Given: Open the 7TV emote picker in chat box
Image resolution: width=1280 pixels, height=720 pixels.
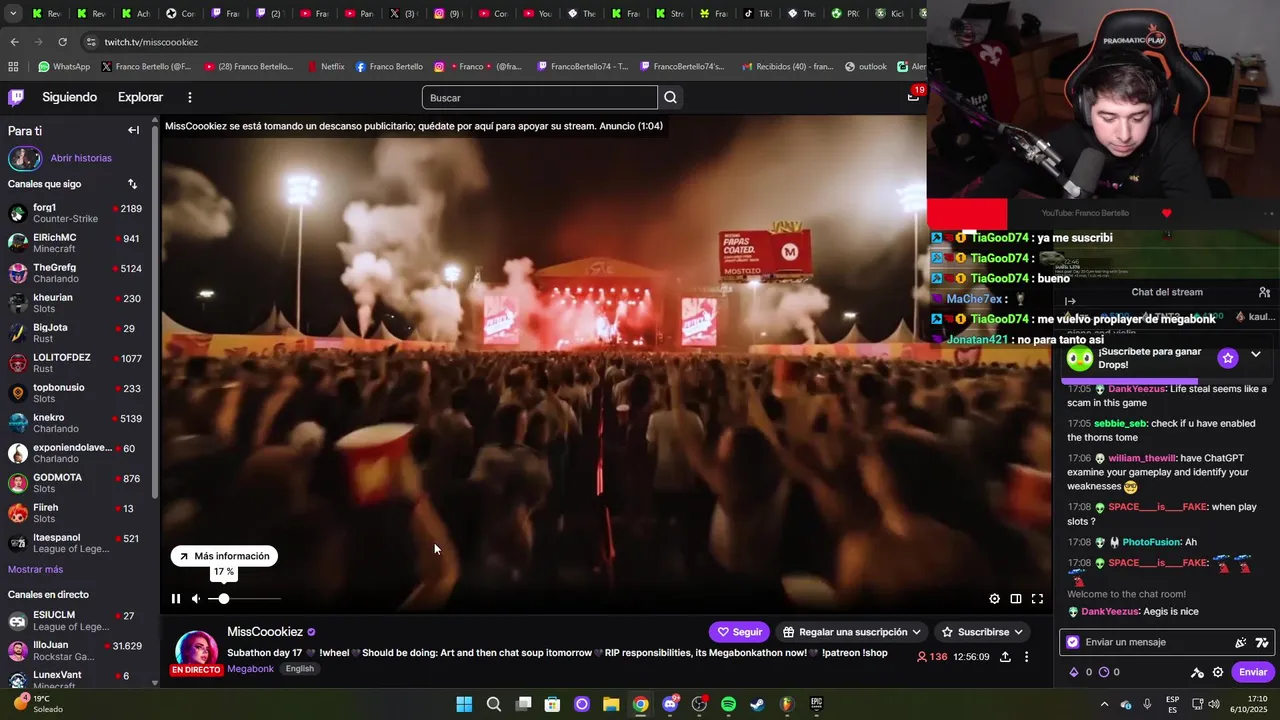Looking at the screenshot, I should [1262, 643].
